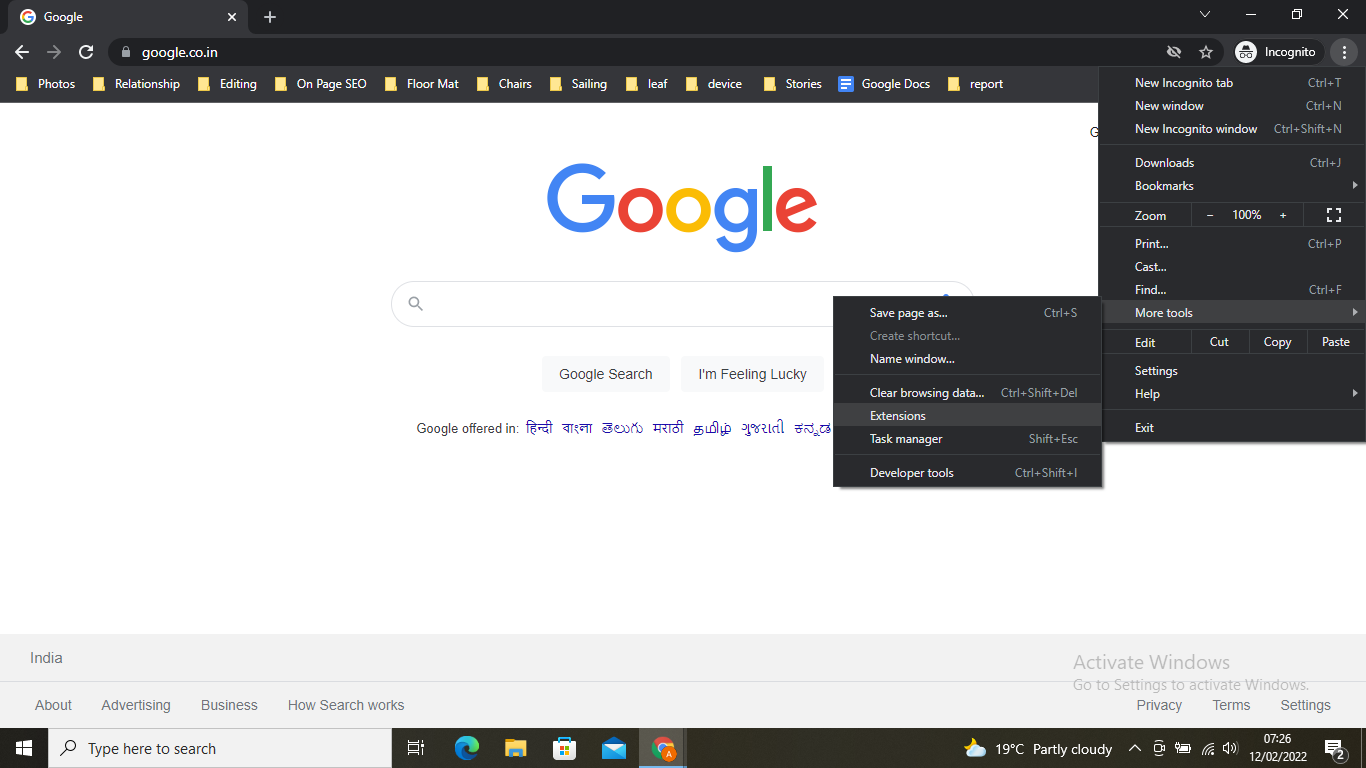Expand the Help submenu
1366x768 pixels.
(1232, 394)
